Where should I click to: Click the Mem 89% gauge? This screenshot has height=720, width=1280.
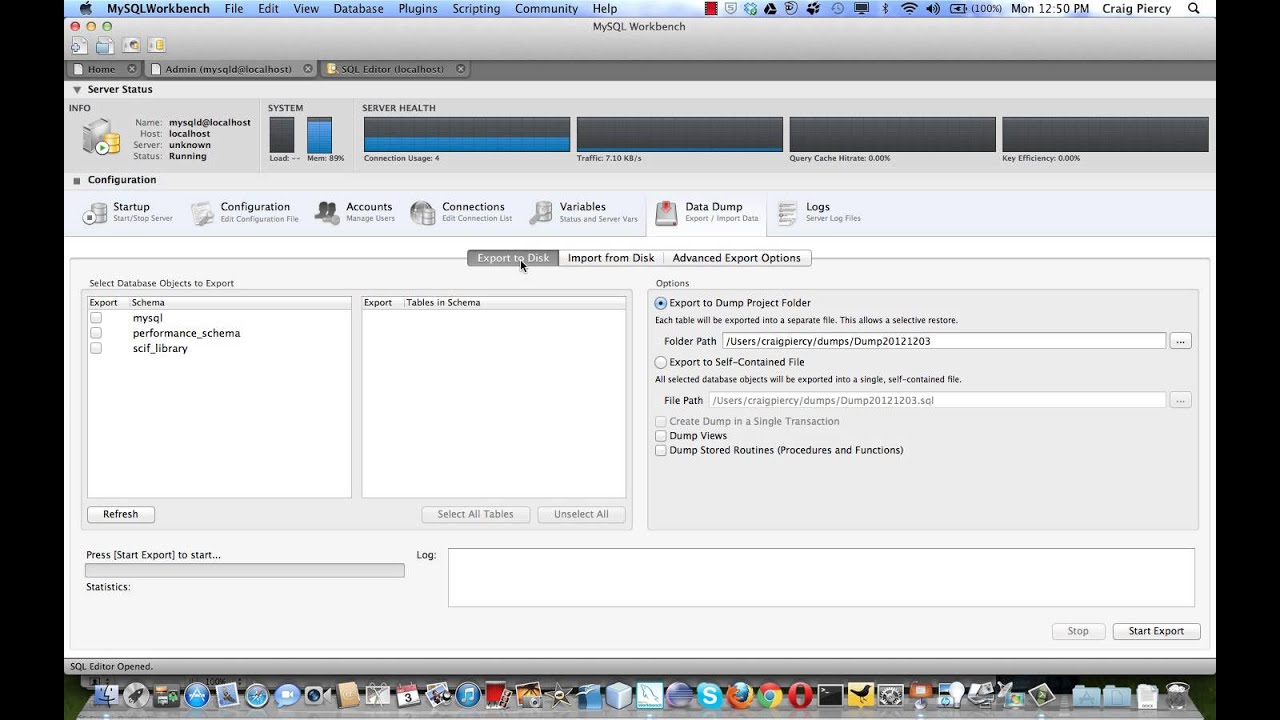click(319, 134)
